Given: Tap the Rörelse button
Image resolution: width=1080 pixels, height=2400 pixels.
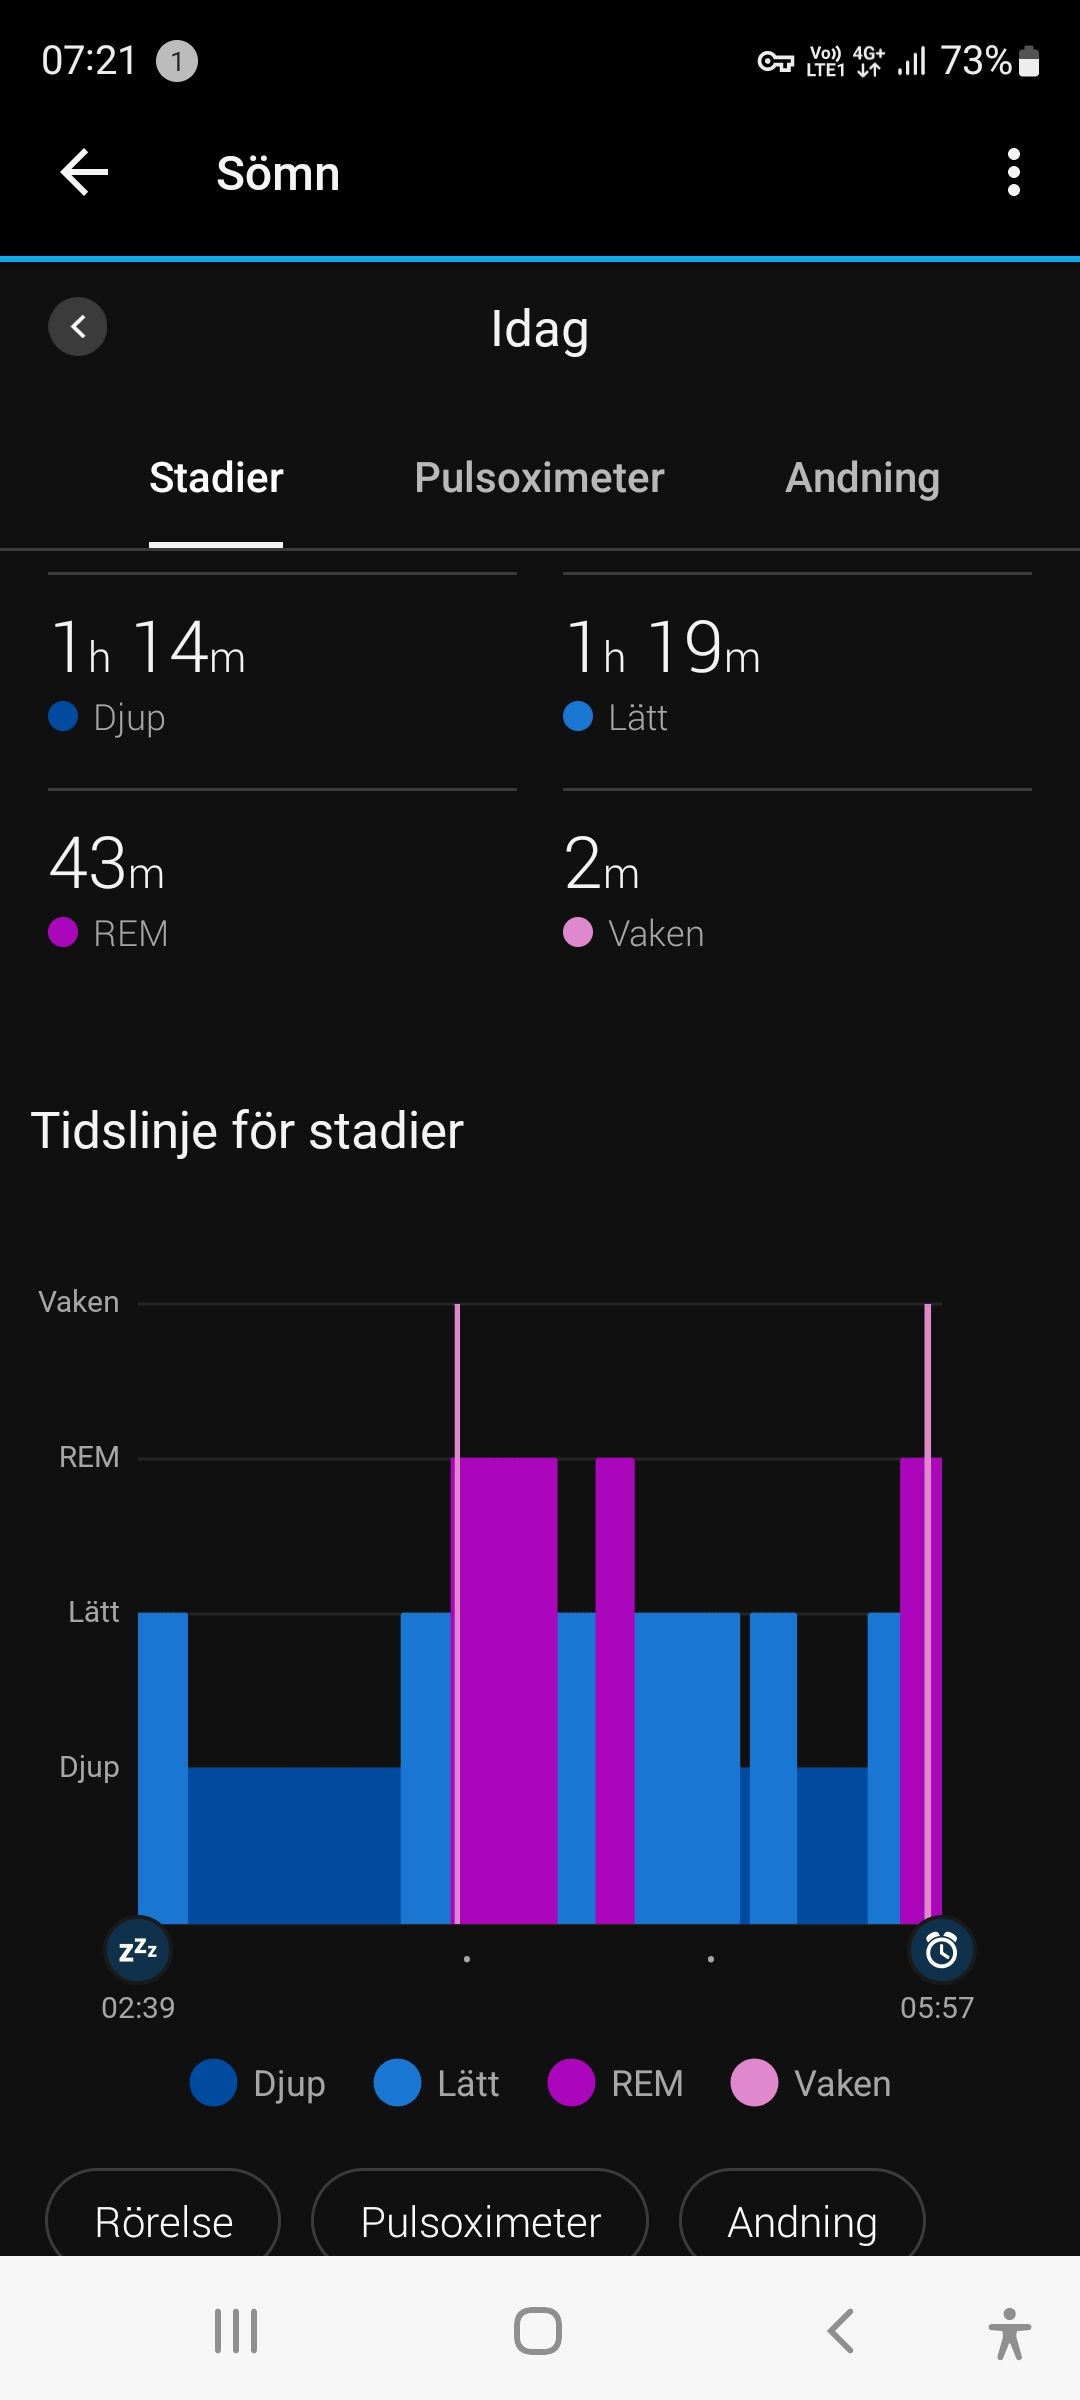Looking at the screenshot, I should [x=163, y=2214].
